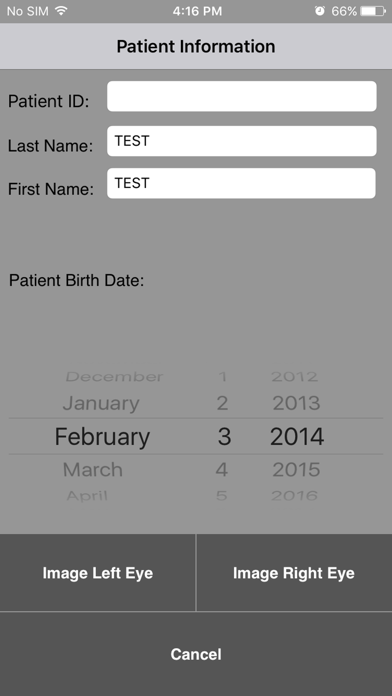Select day 2 in date picker
This screenshot has height=696, width=392.
[x=222, y=403]
